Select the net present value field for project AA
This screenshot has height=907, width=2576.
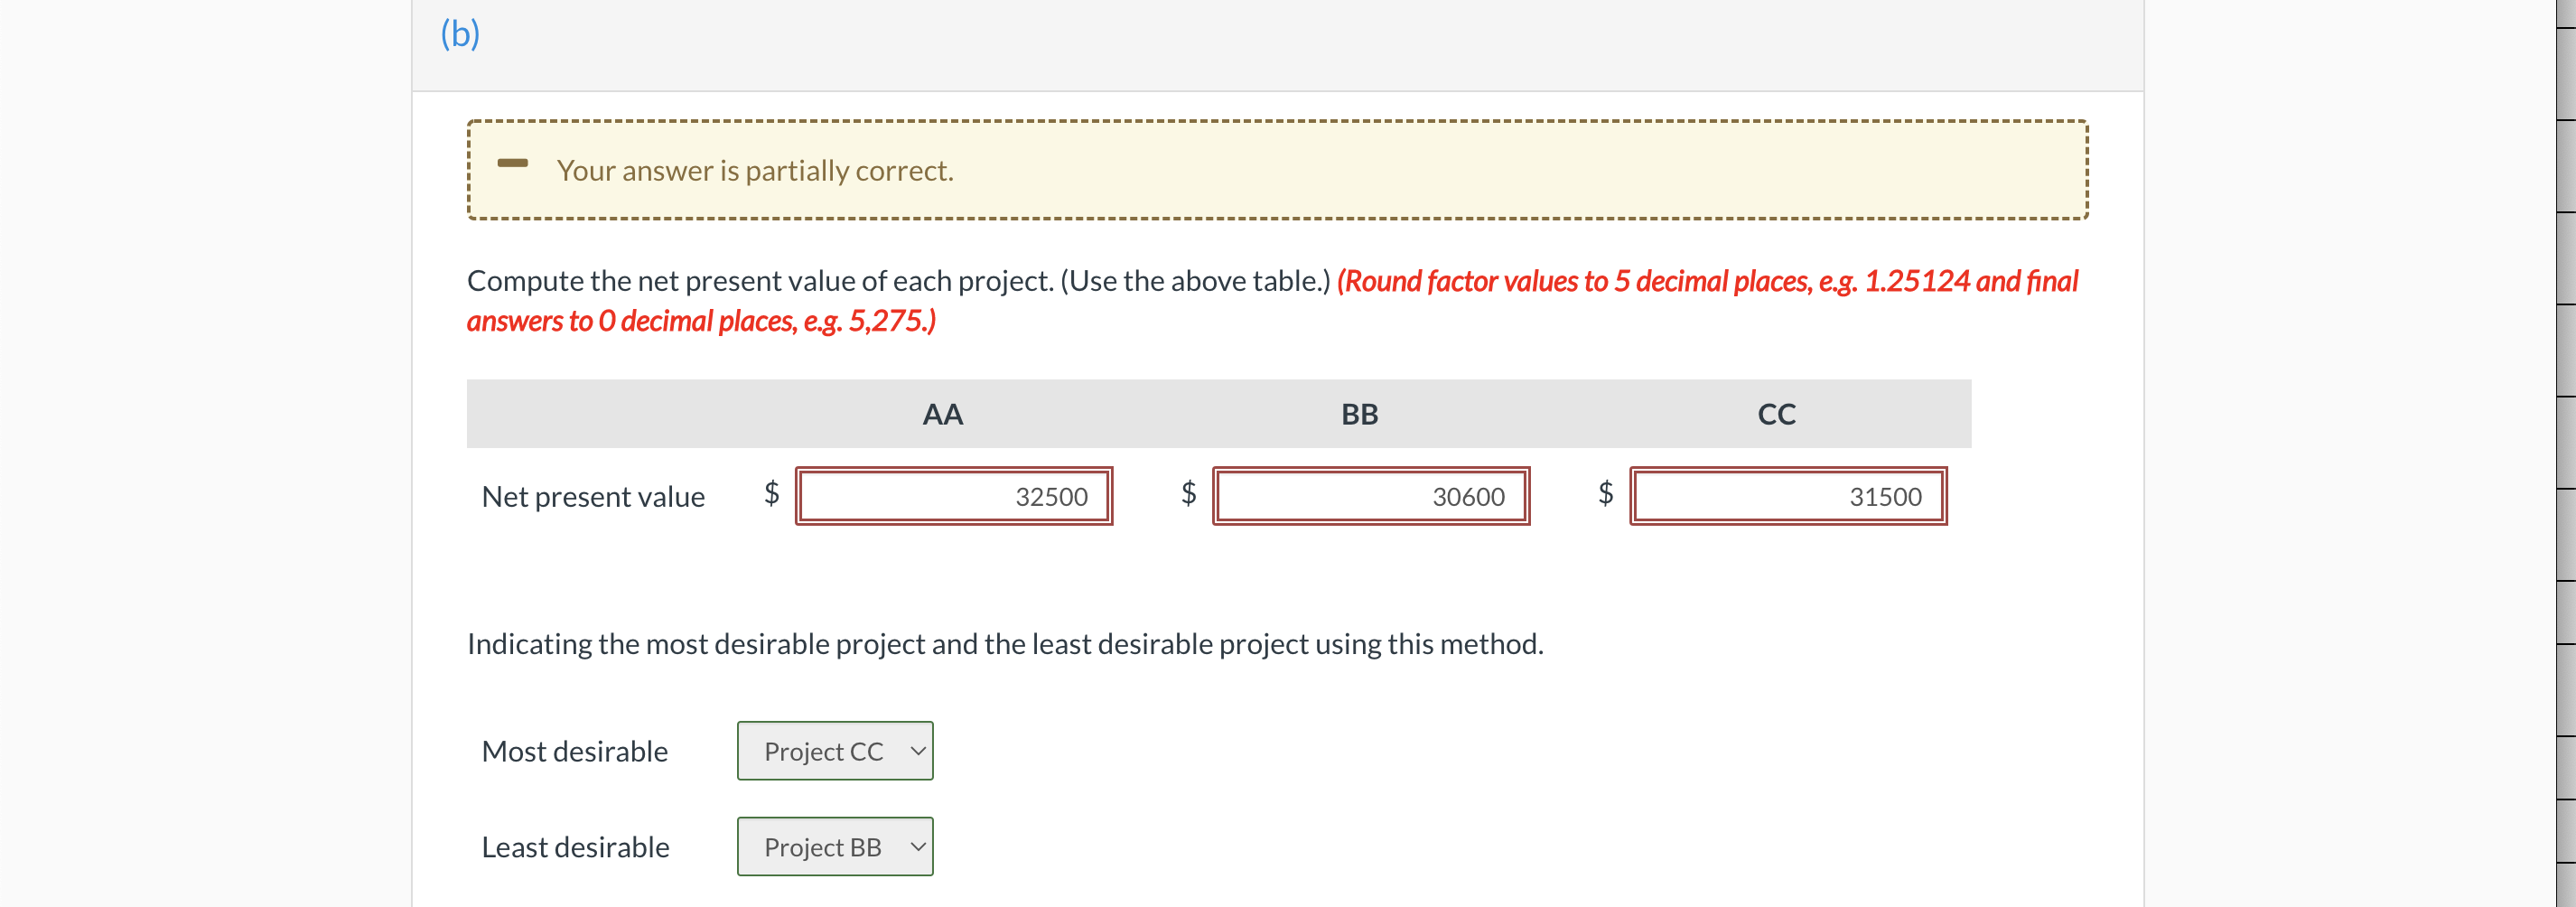pyautogui.click(x=953, y=496)
